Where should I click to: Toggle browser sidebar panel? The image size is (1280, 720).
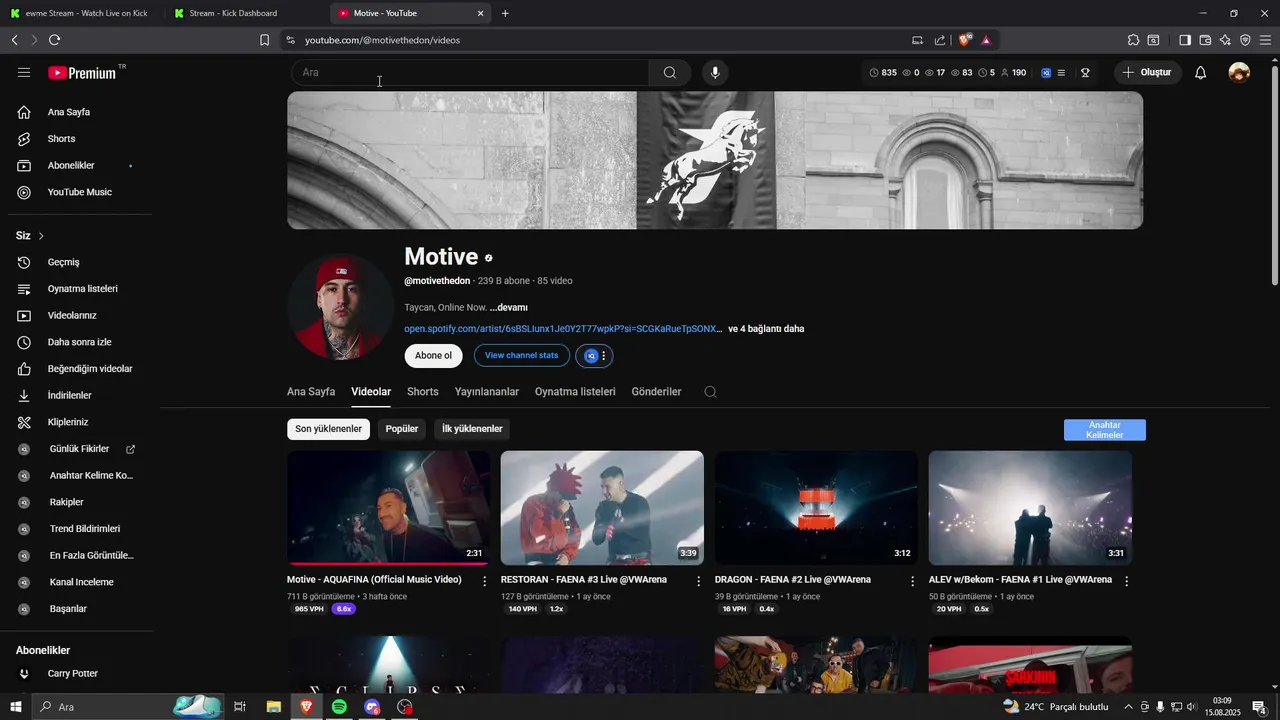point(1185,40)
